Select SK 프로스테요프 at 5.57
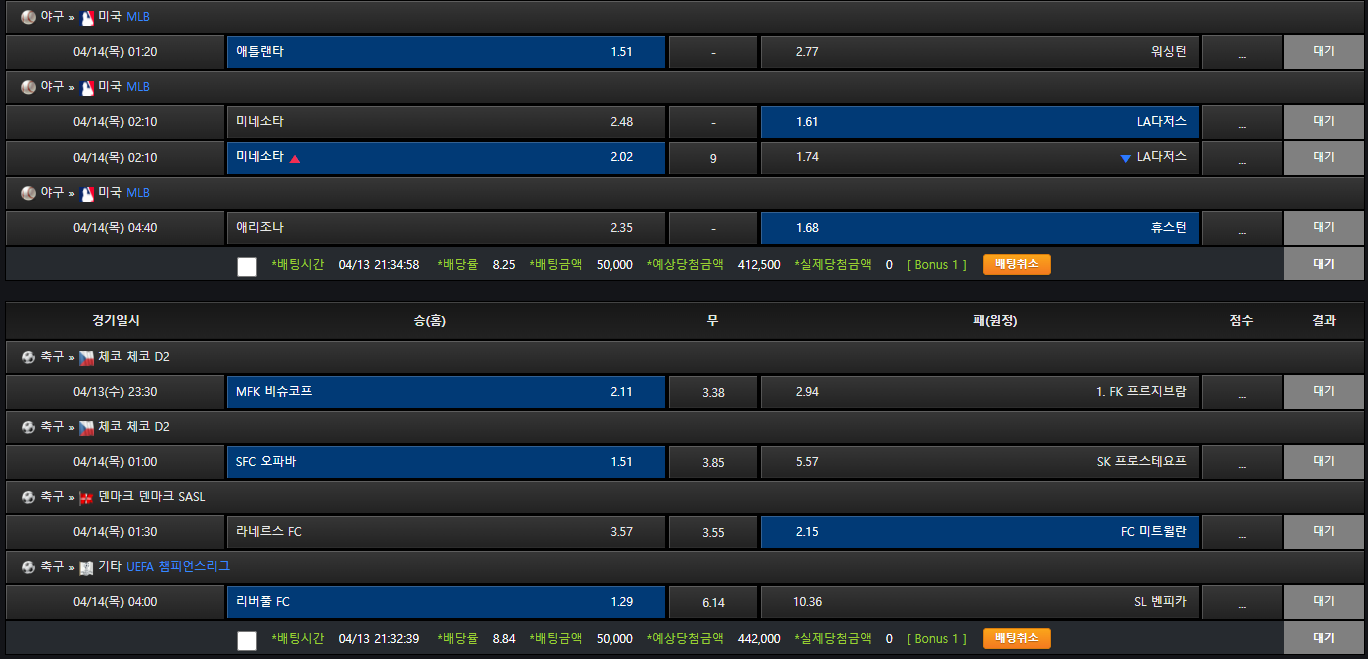This screenshot has width=1368, height=659. (980, 462)
